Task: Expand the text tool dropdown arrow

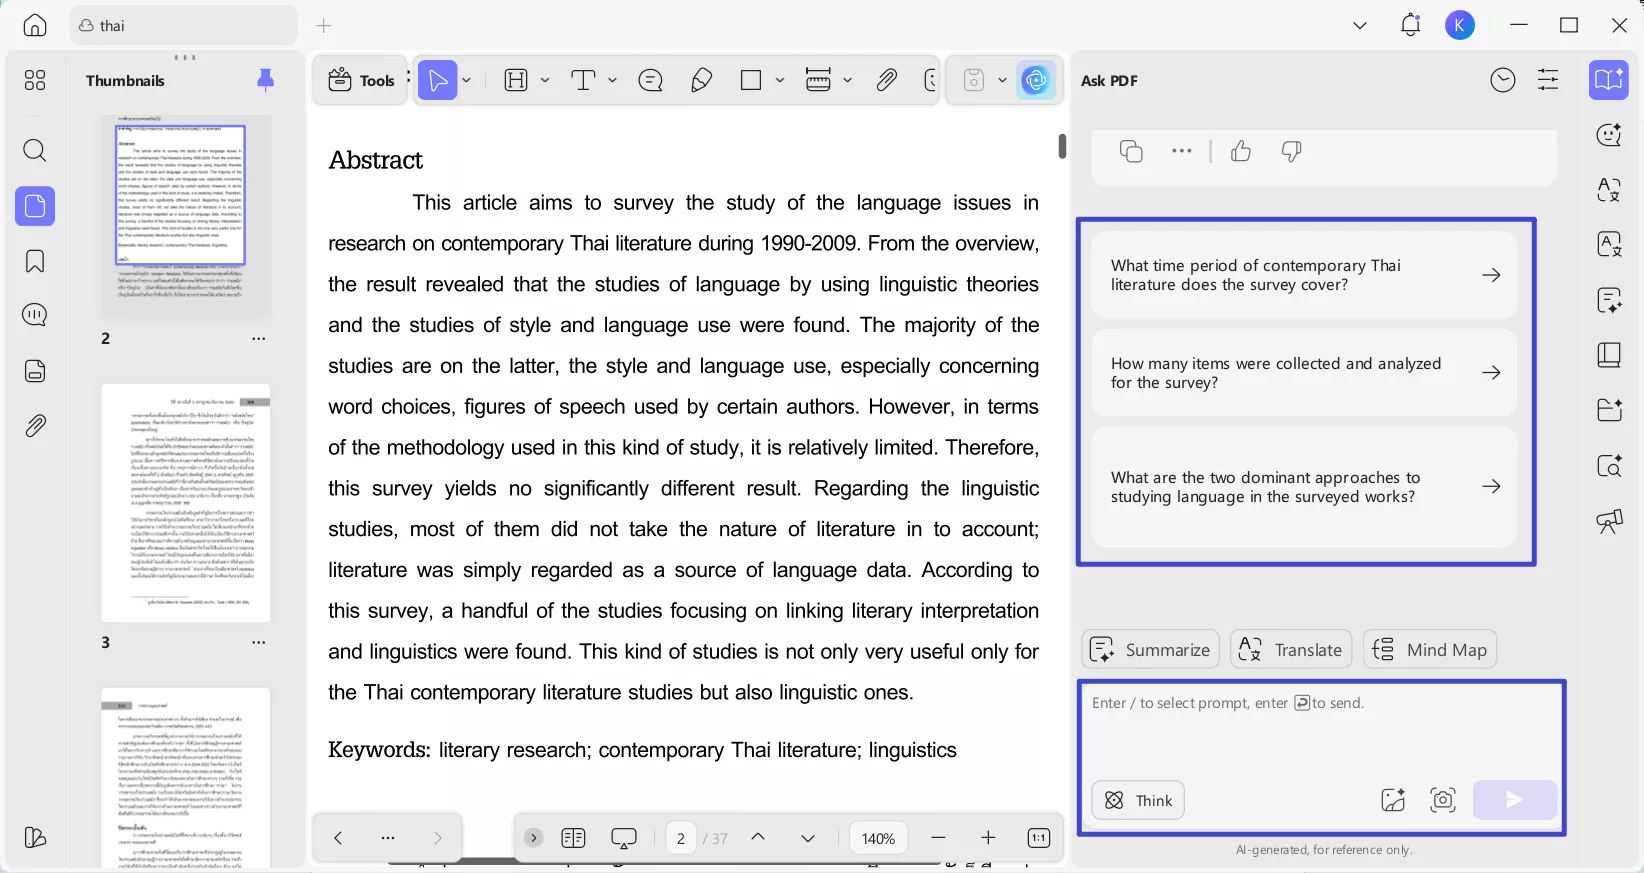Action: 612,81
